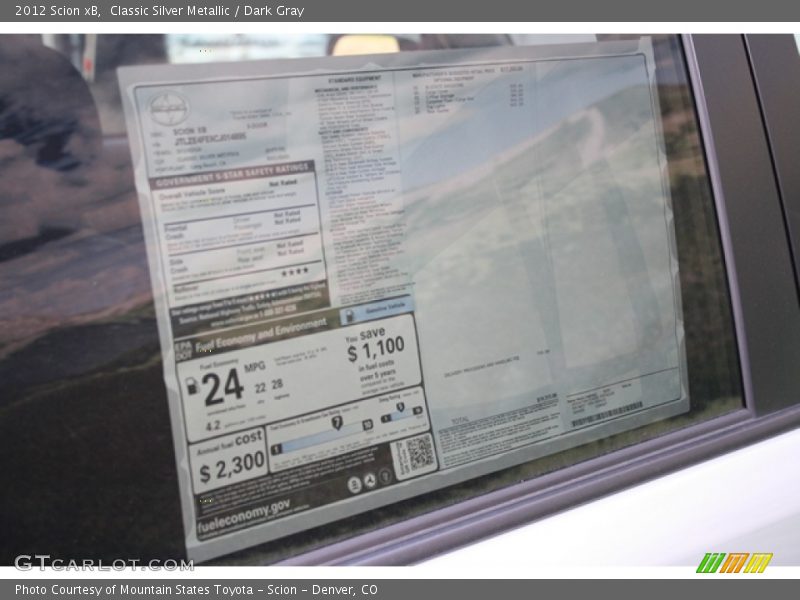Image resolution: width=800 pixels, height=600 pixels.
Task: Click the Scion logo on the sticker
Action: (168, 104)
